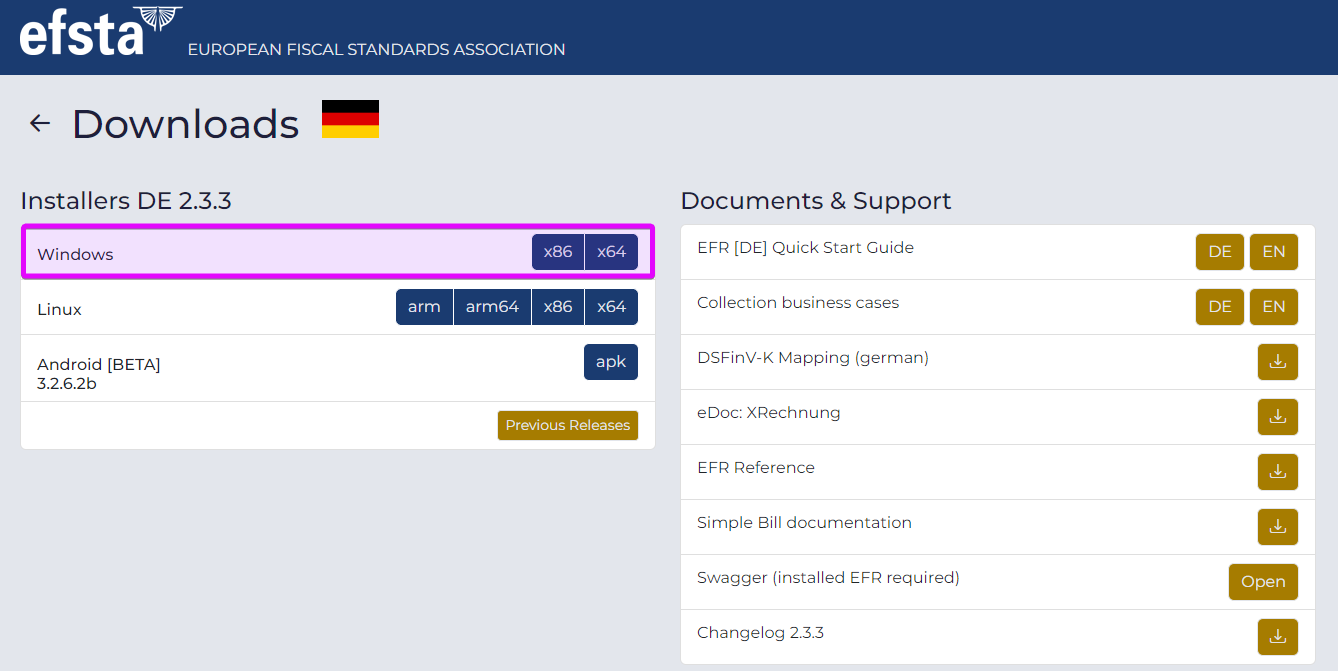Open Collection business cases in DE
The image size is (1338, 671).
(1220, 307)
